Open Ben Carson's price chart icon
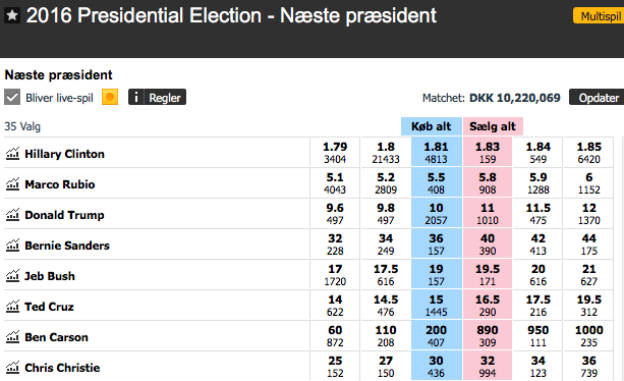The width and height of the screenshot is (624, 381). point(12,337)
